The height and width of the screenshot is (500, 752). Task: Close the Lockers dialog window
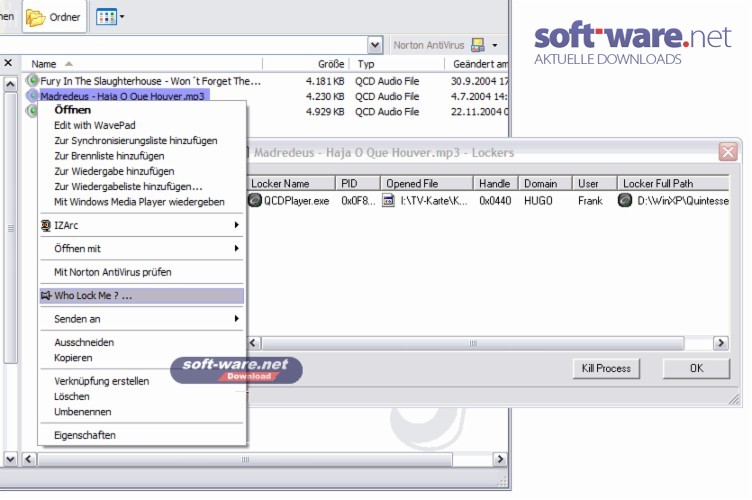pyautogui.click(x=728, y=152)
